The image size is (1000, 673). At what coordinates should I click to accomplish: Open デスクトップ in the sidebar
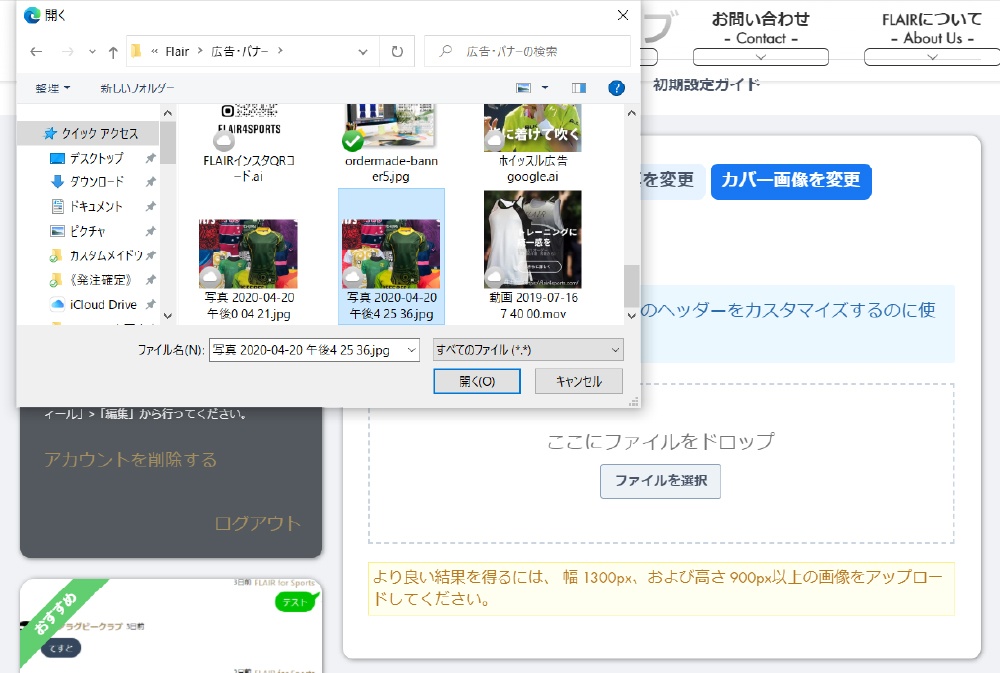[96, 158]
